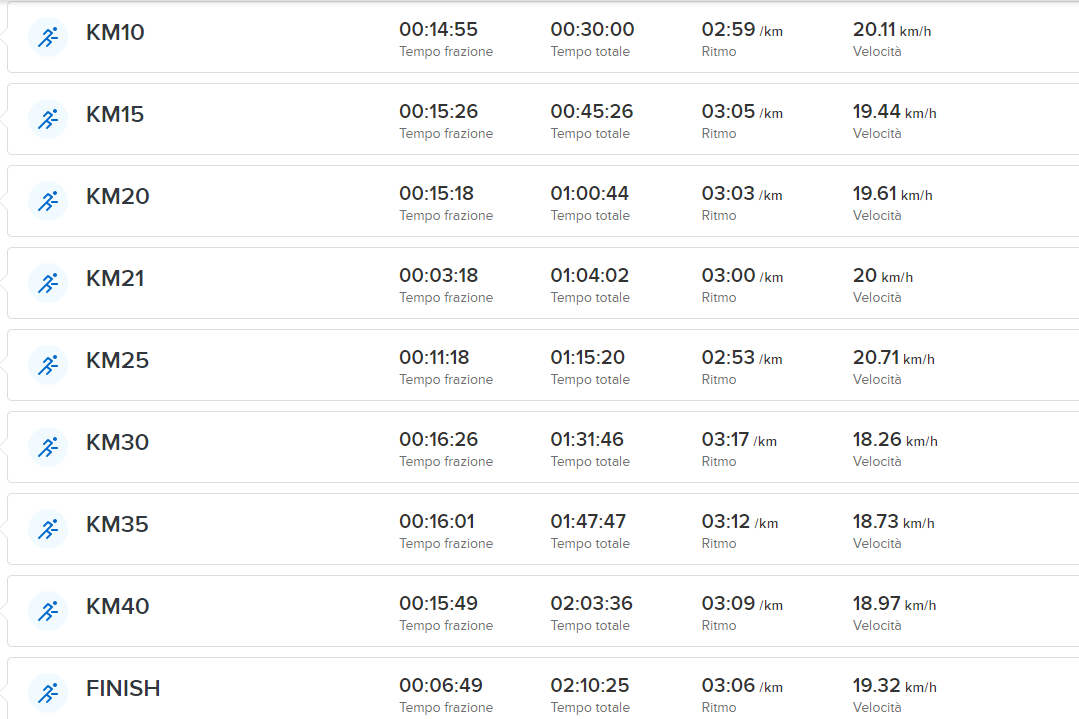Click the runner icon beside KM30
This screenshot has width=1079, height=719.
pos(48,447)
